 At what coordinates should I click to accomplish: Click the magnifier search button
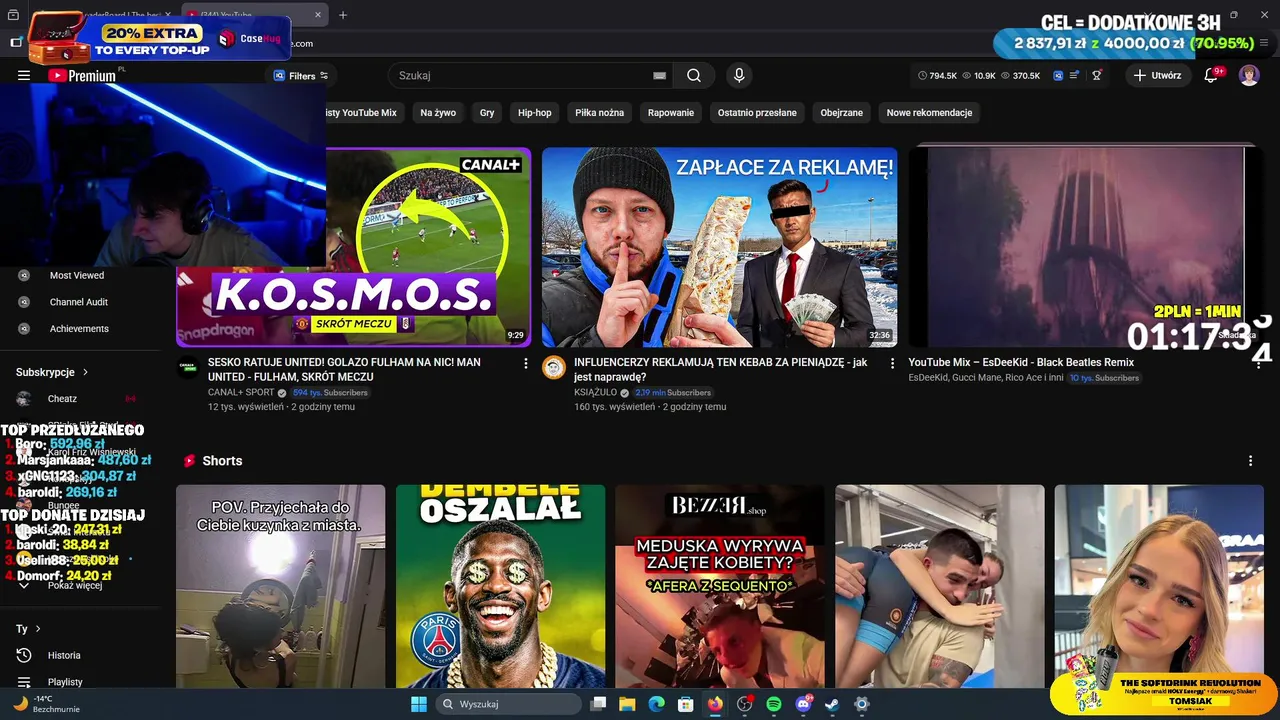(x=694, y=75)
